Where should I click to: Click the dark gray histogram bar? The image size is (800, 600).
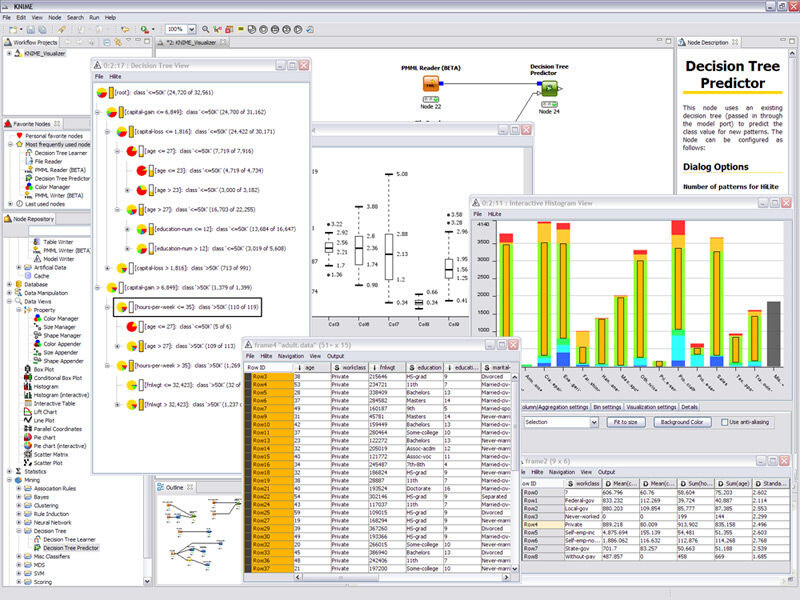pyautogui.click(x=774, y=334)
